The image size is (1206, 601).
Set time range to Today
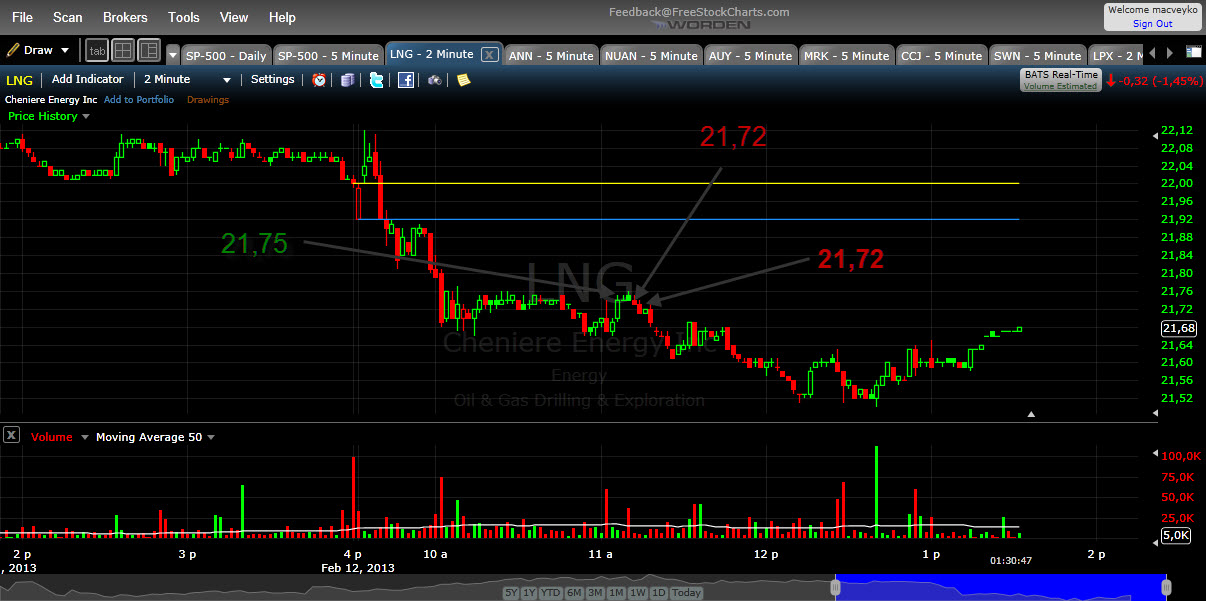pyautogui.click(x=687, y=593)
